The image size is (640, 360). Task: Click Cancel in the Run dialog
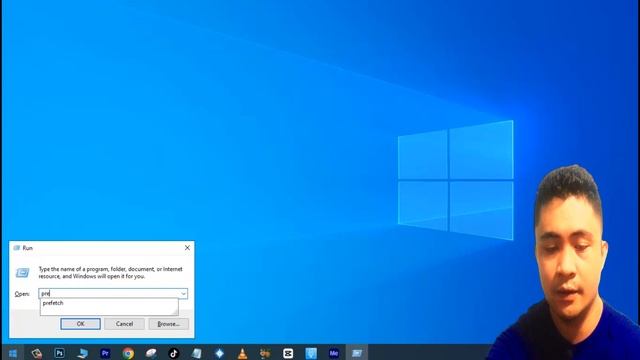[x=124, y=324]
